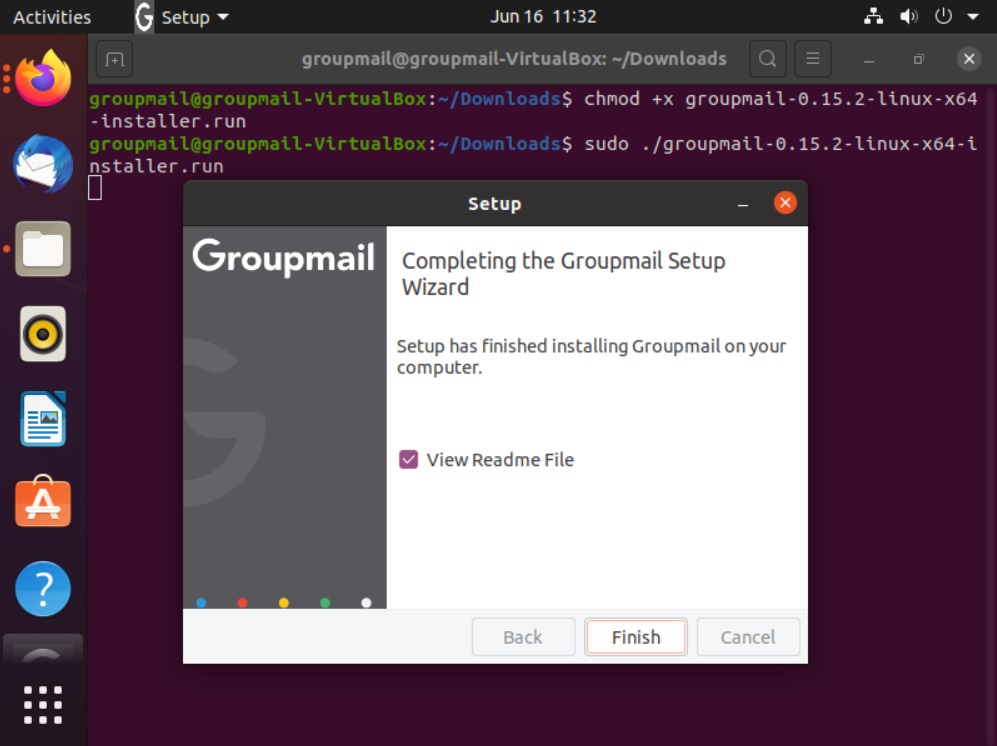Click the Finish button
Screen dimensions: 997x746
[x=636, y=637]
